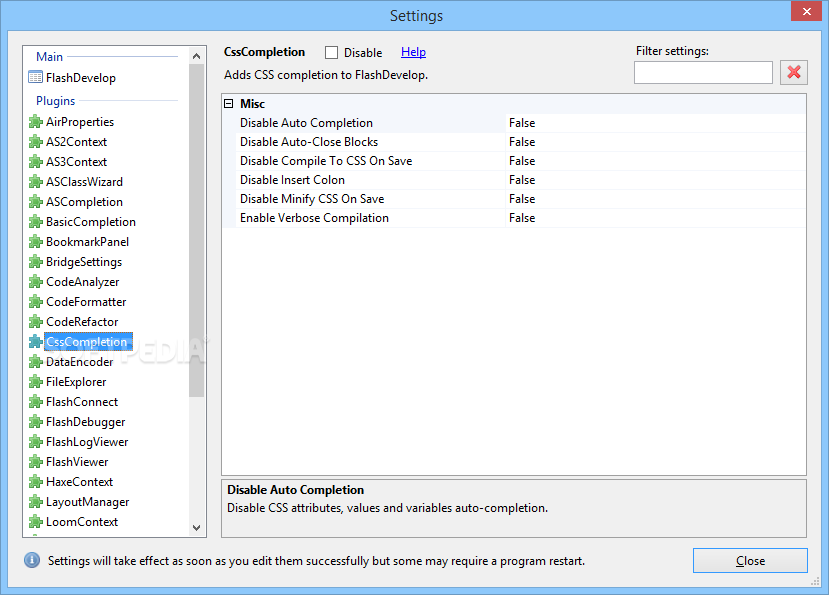
Task: Click False value for Disable Auto-Close Blocks
Action: [x=522, y=142]
